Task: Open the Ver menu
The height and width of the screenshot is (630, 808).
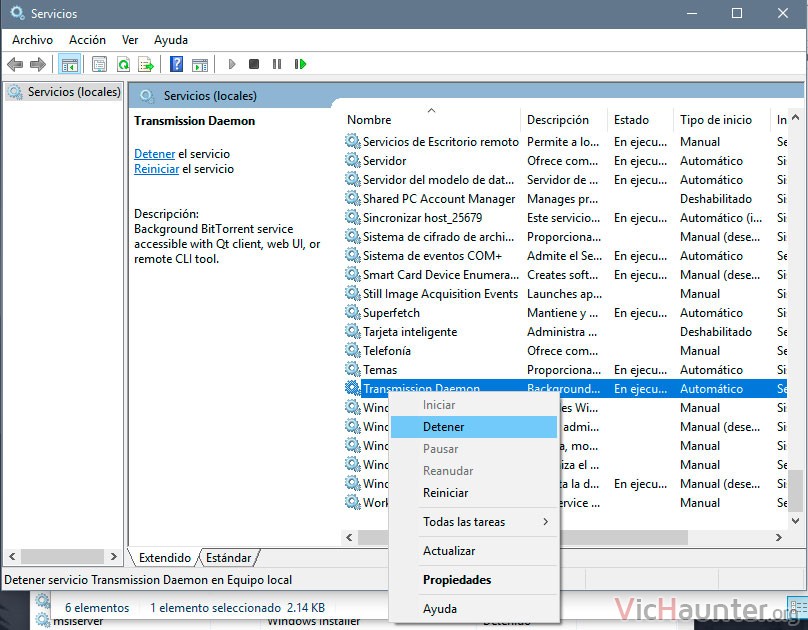Action: click(130, 40)
